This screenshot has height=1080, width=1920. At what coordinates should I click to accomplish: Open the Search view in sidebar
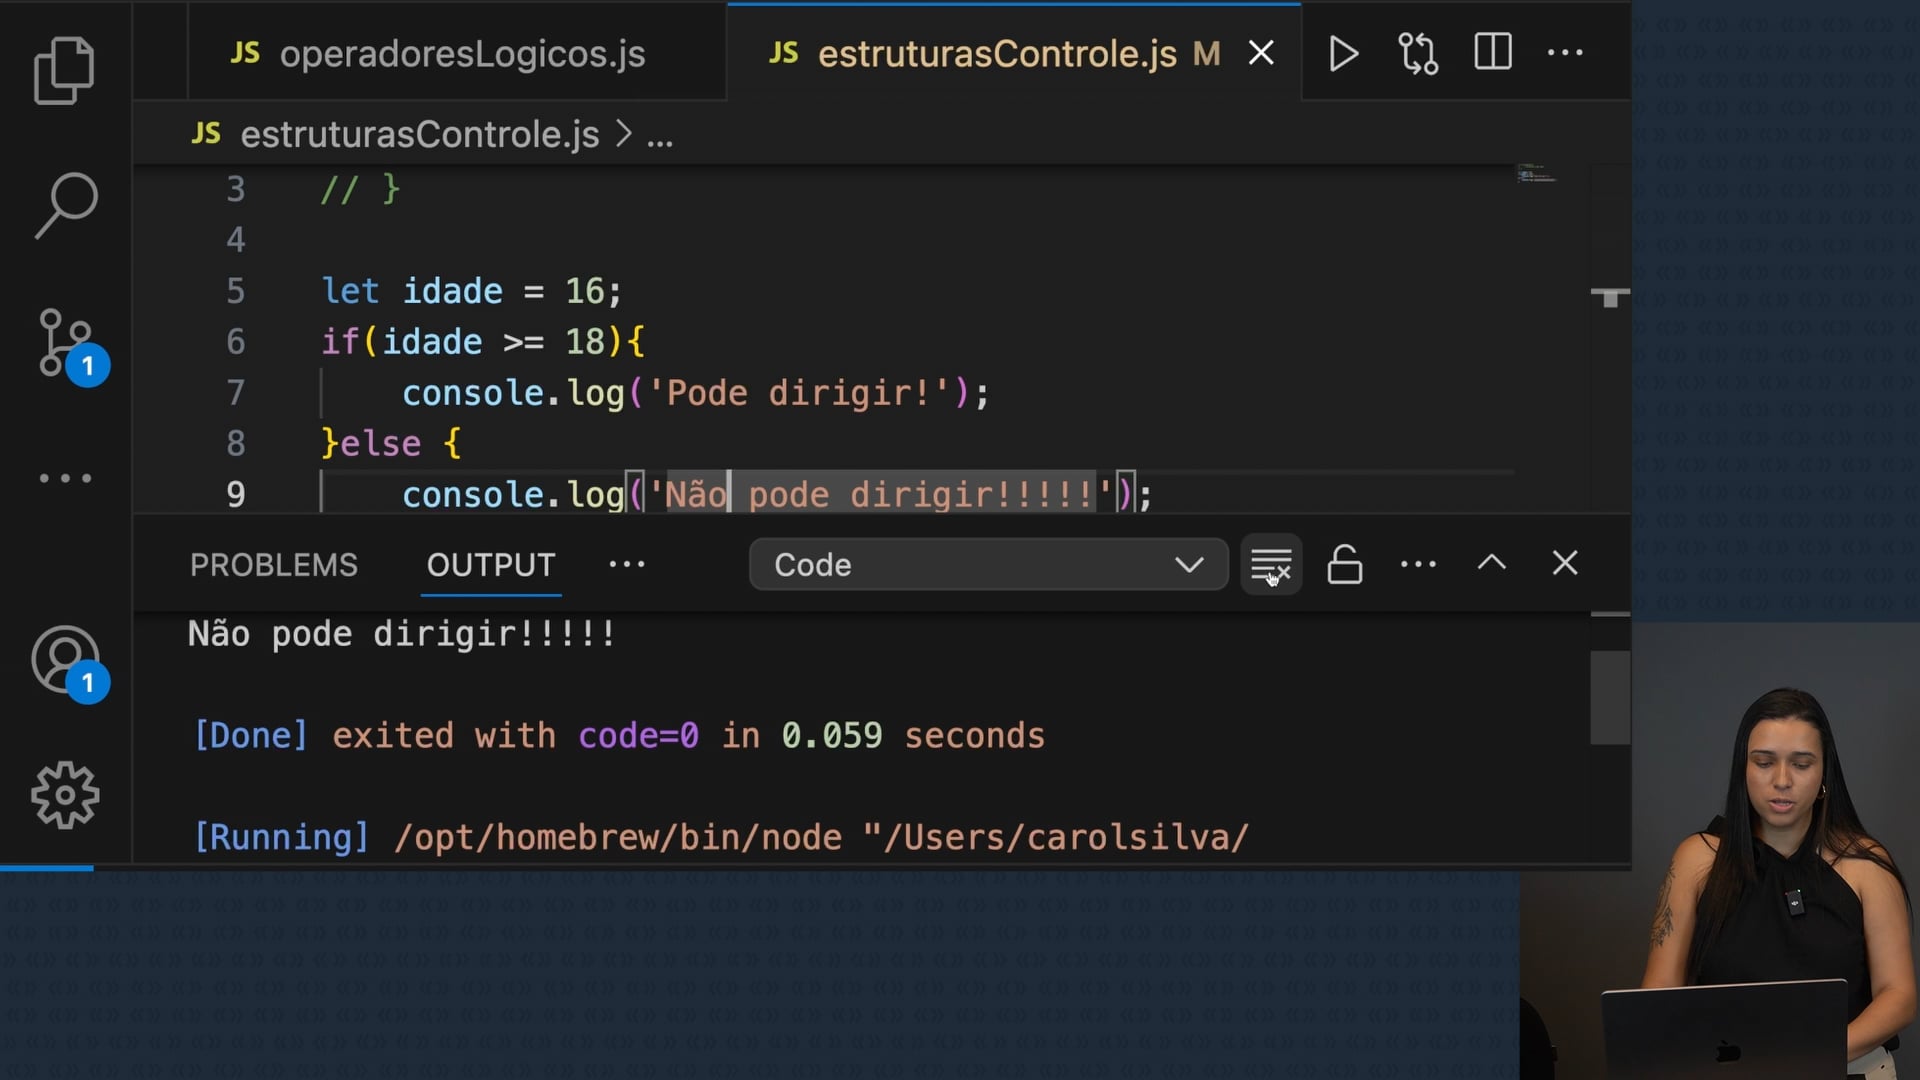point(66,205)
